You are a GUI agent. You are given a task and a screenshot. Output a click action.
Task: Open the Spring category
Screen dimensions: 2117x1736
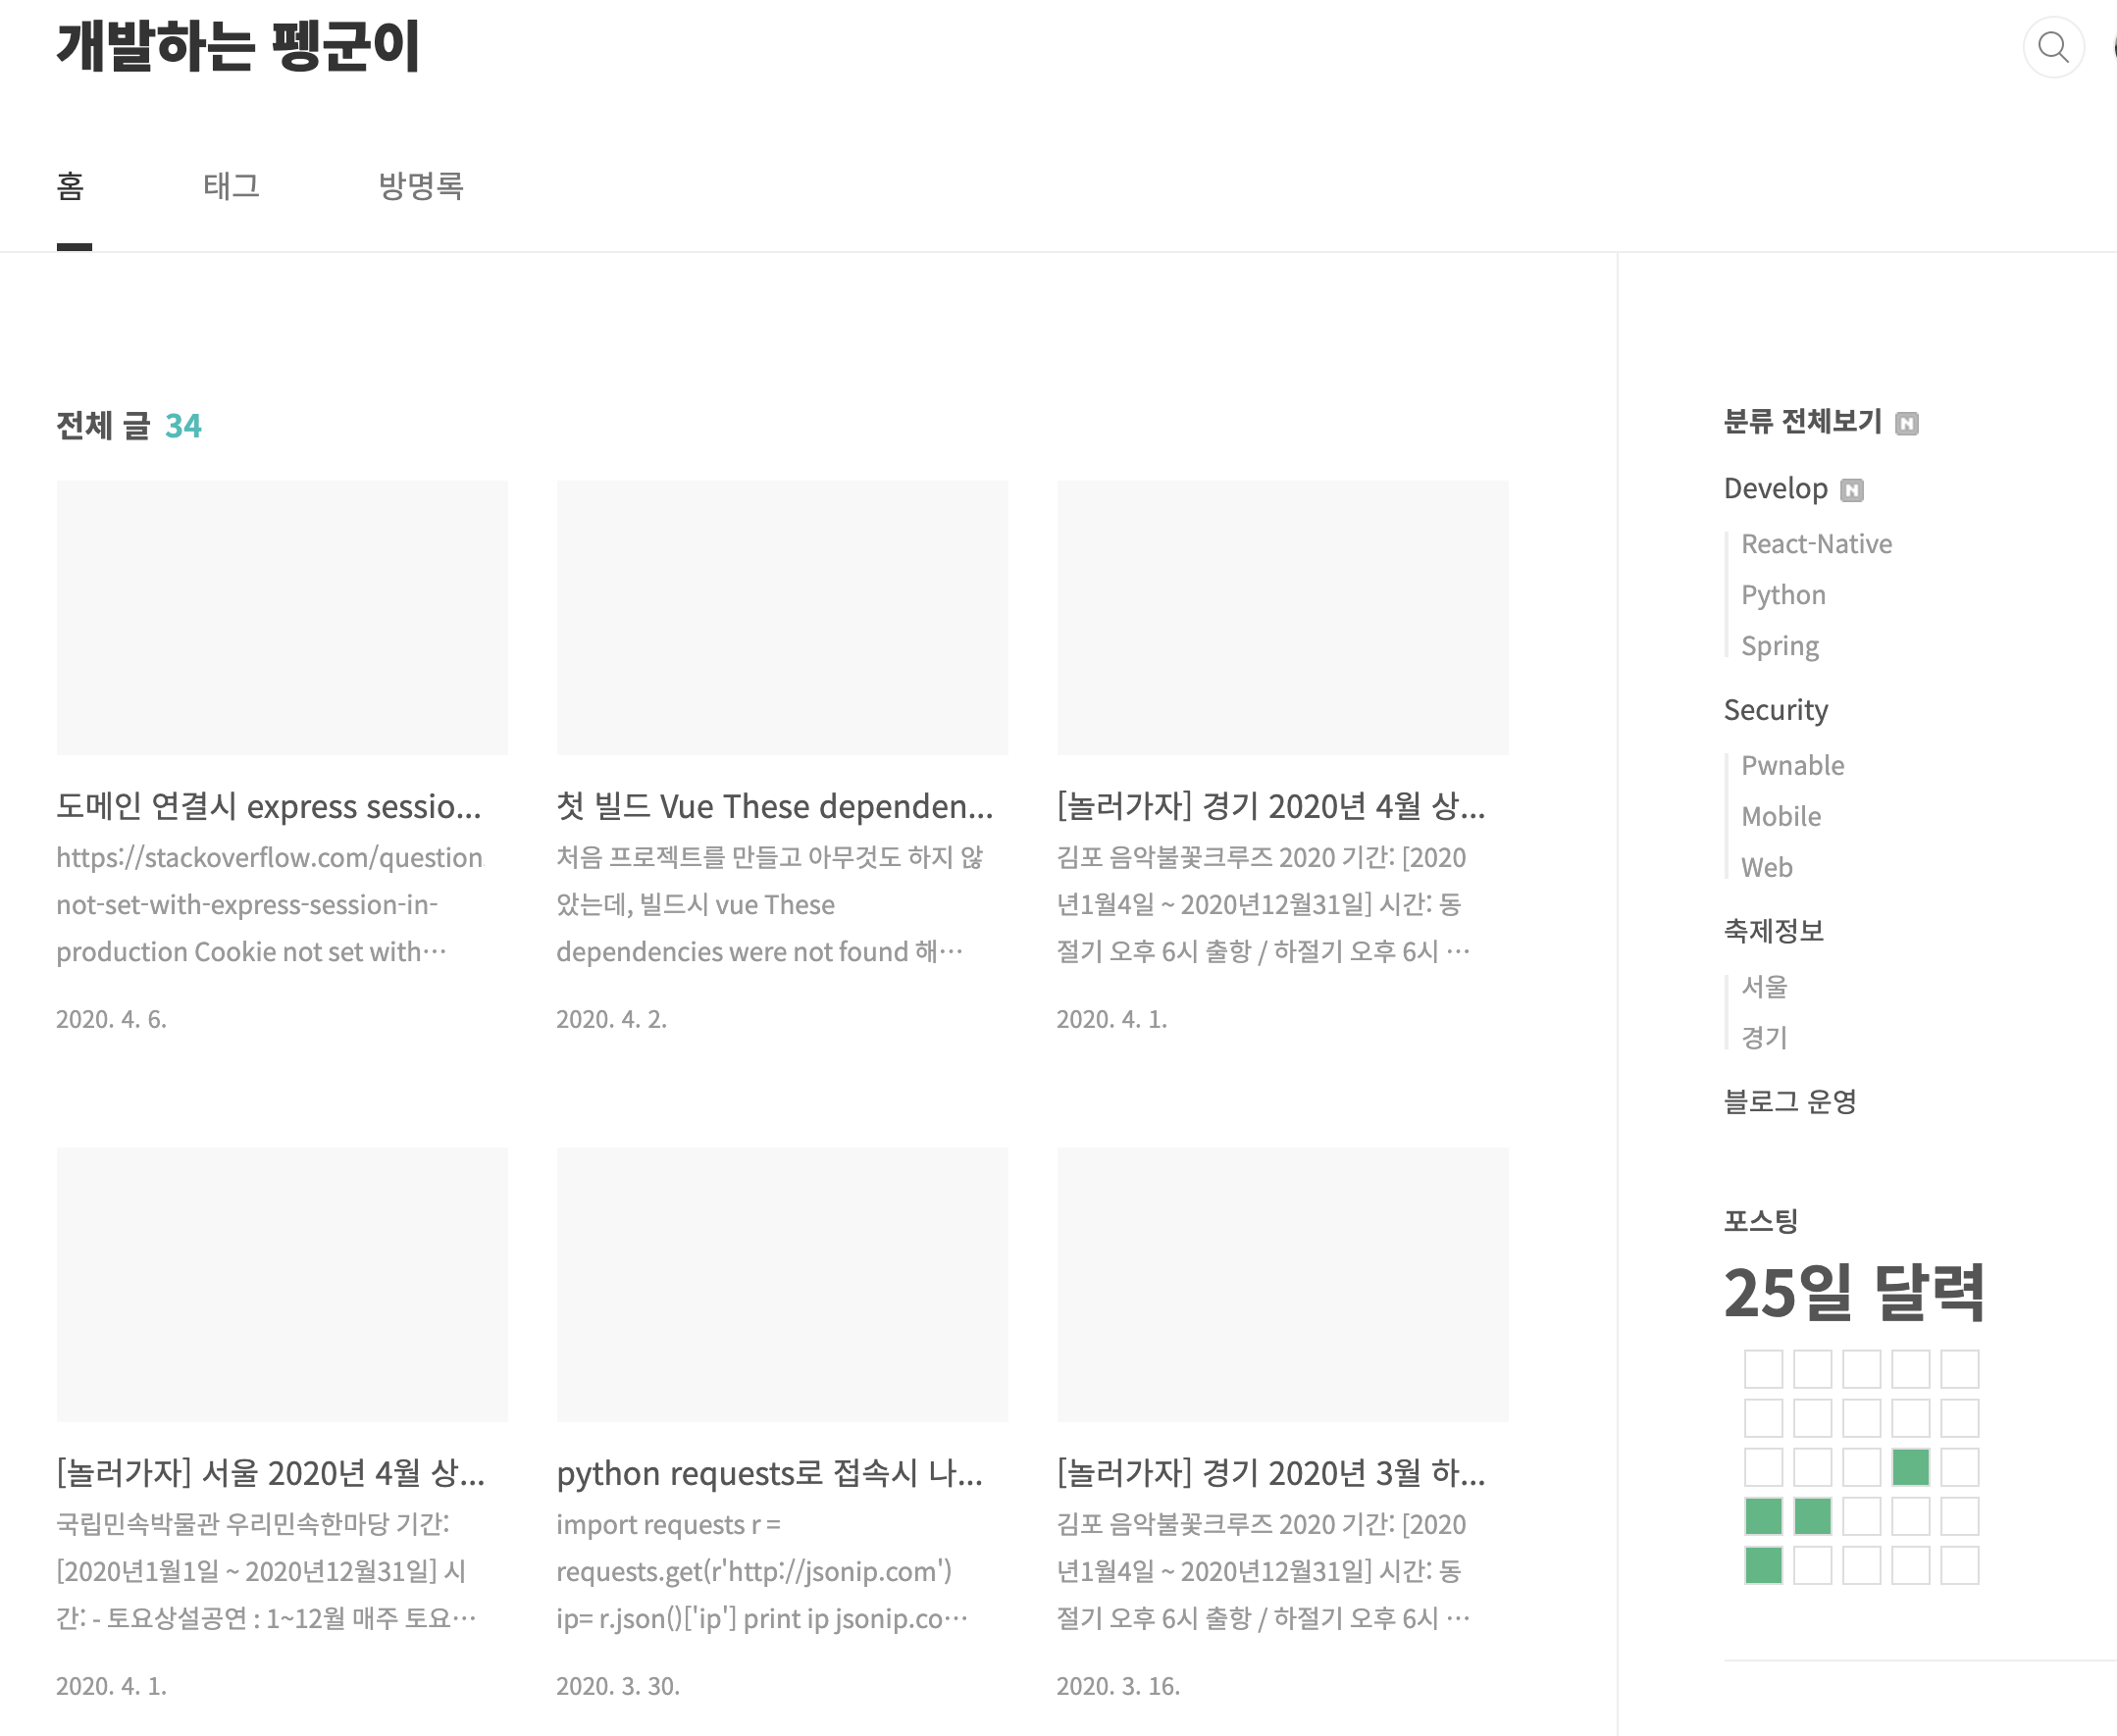click(1780, 646)
